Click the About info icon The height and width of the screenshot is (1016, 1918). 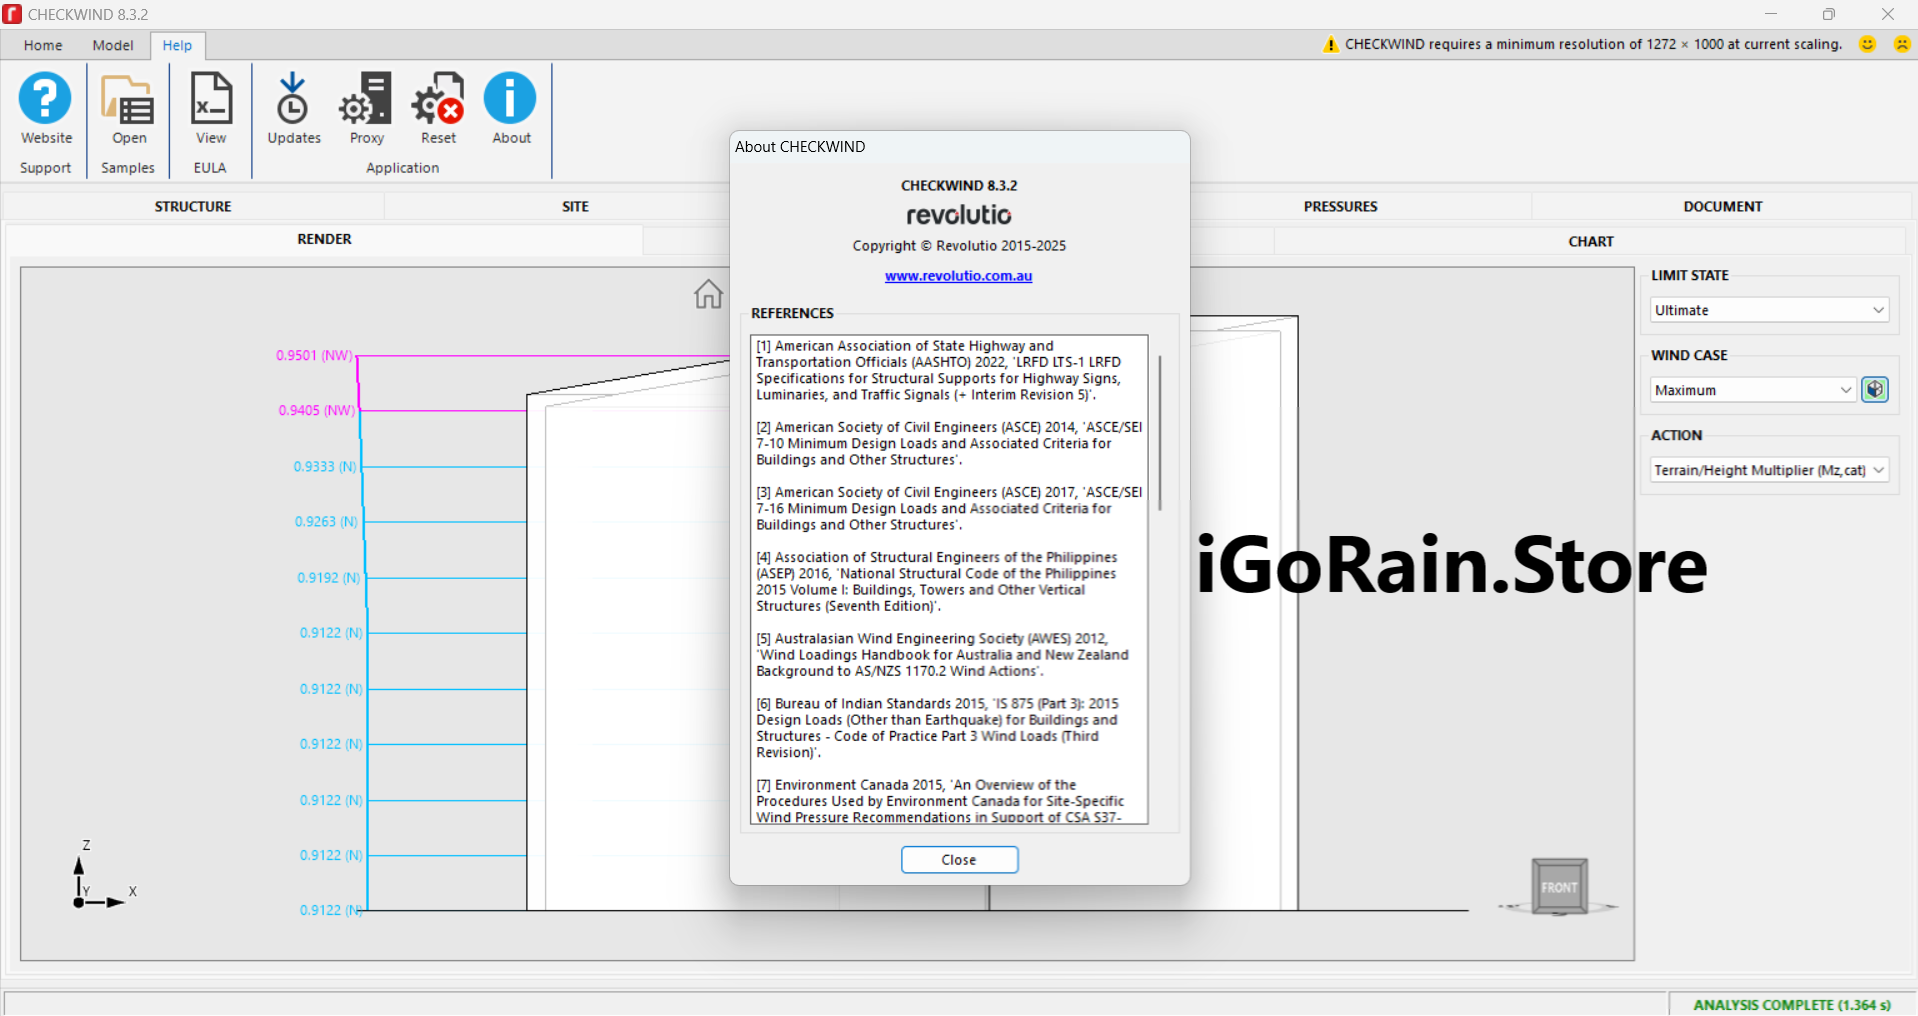point(510,99)
